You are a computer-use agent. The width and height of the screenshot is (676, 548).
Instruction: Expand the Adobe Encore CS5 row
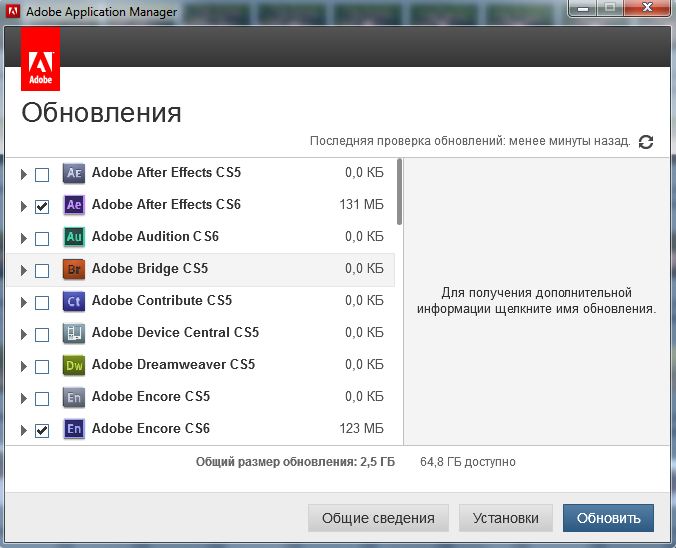point(24,398)
